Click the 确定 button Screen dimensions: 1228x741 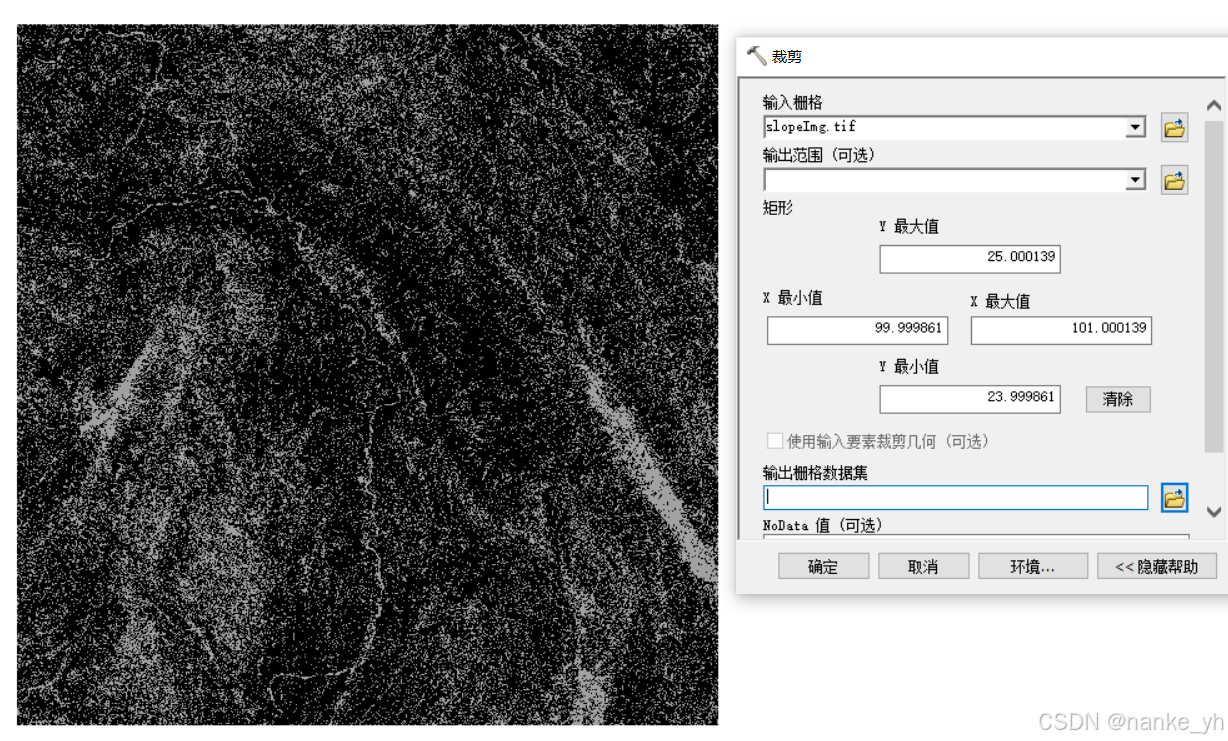(x=823, y=566)
